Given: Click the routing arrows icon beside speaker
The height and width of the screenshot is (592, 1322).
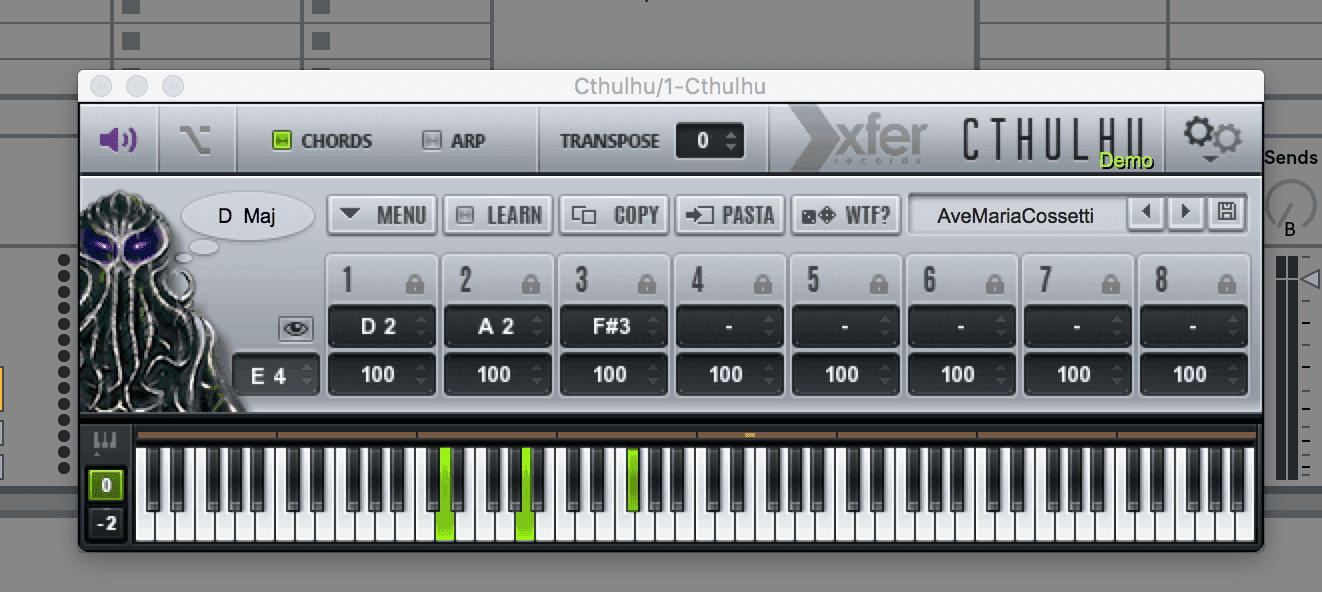Looking at the screenshot, I should [x=195, y=141].
